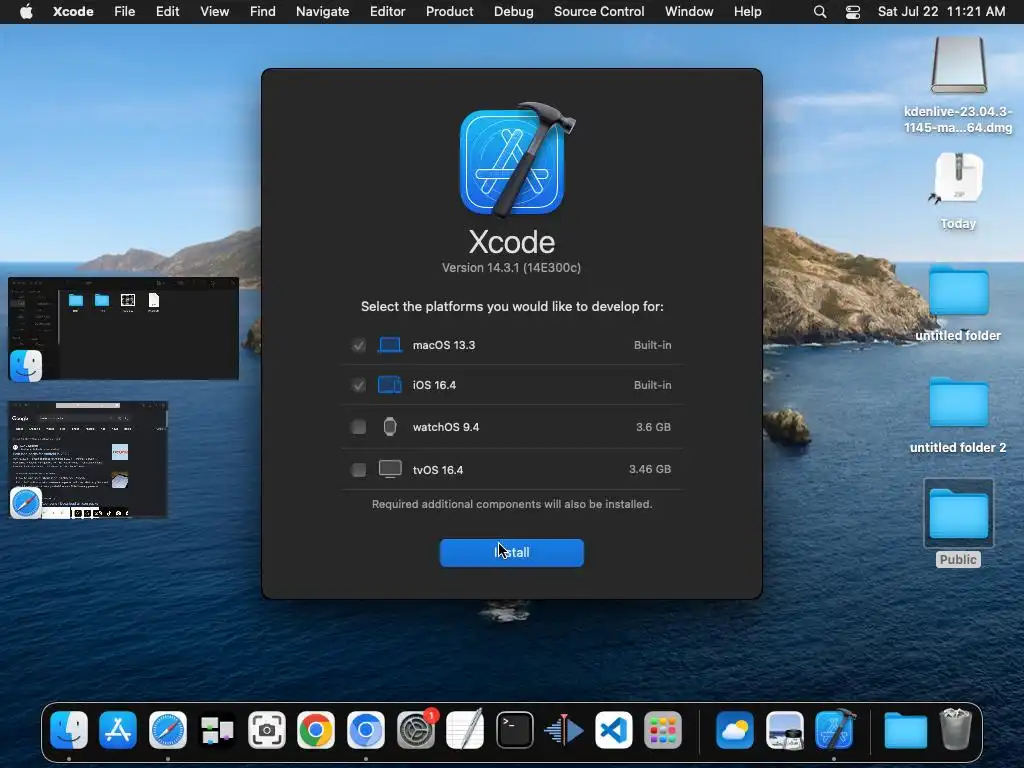Open Chromium from the Dock
Screen dimensions: 1024x768
[366, 729]
